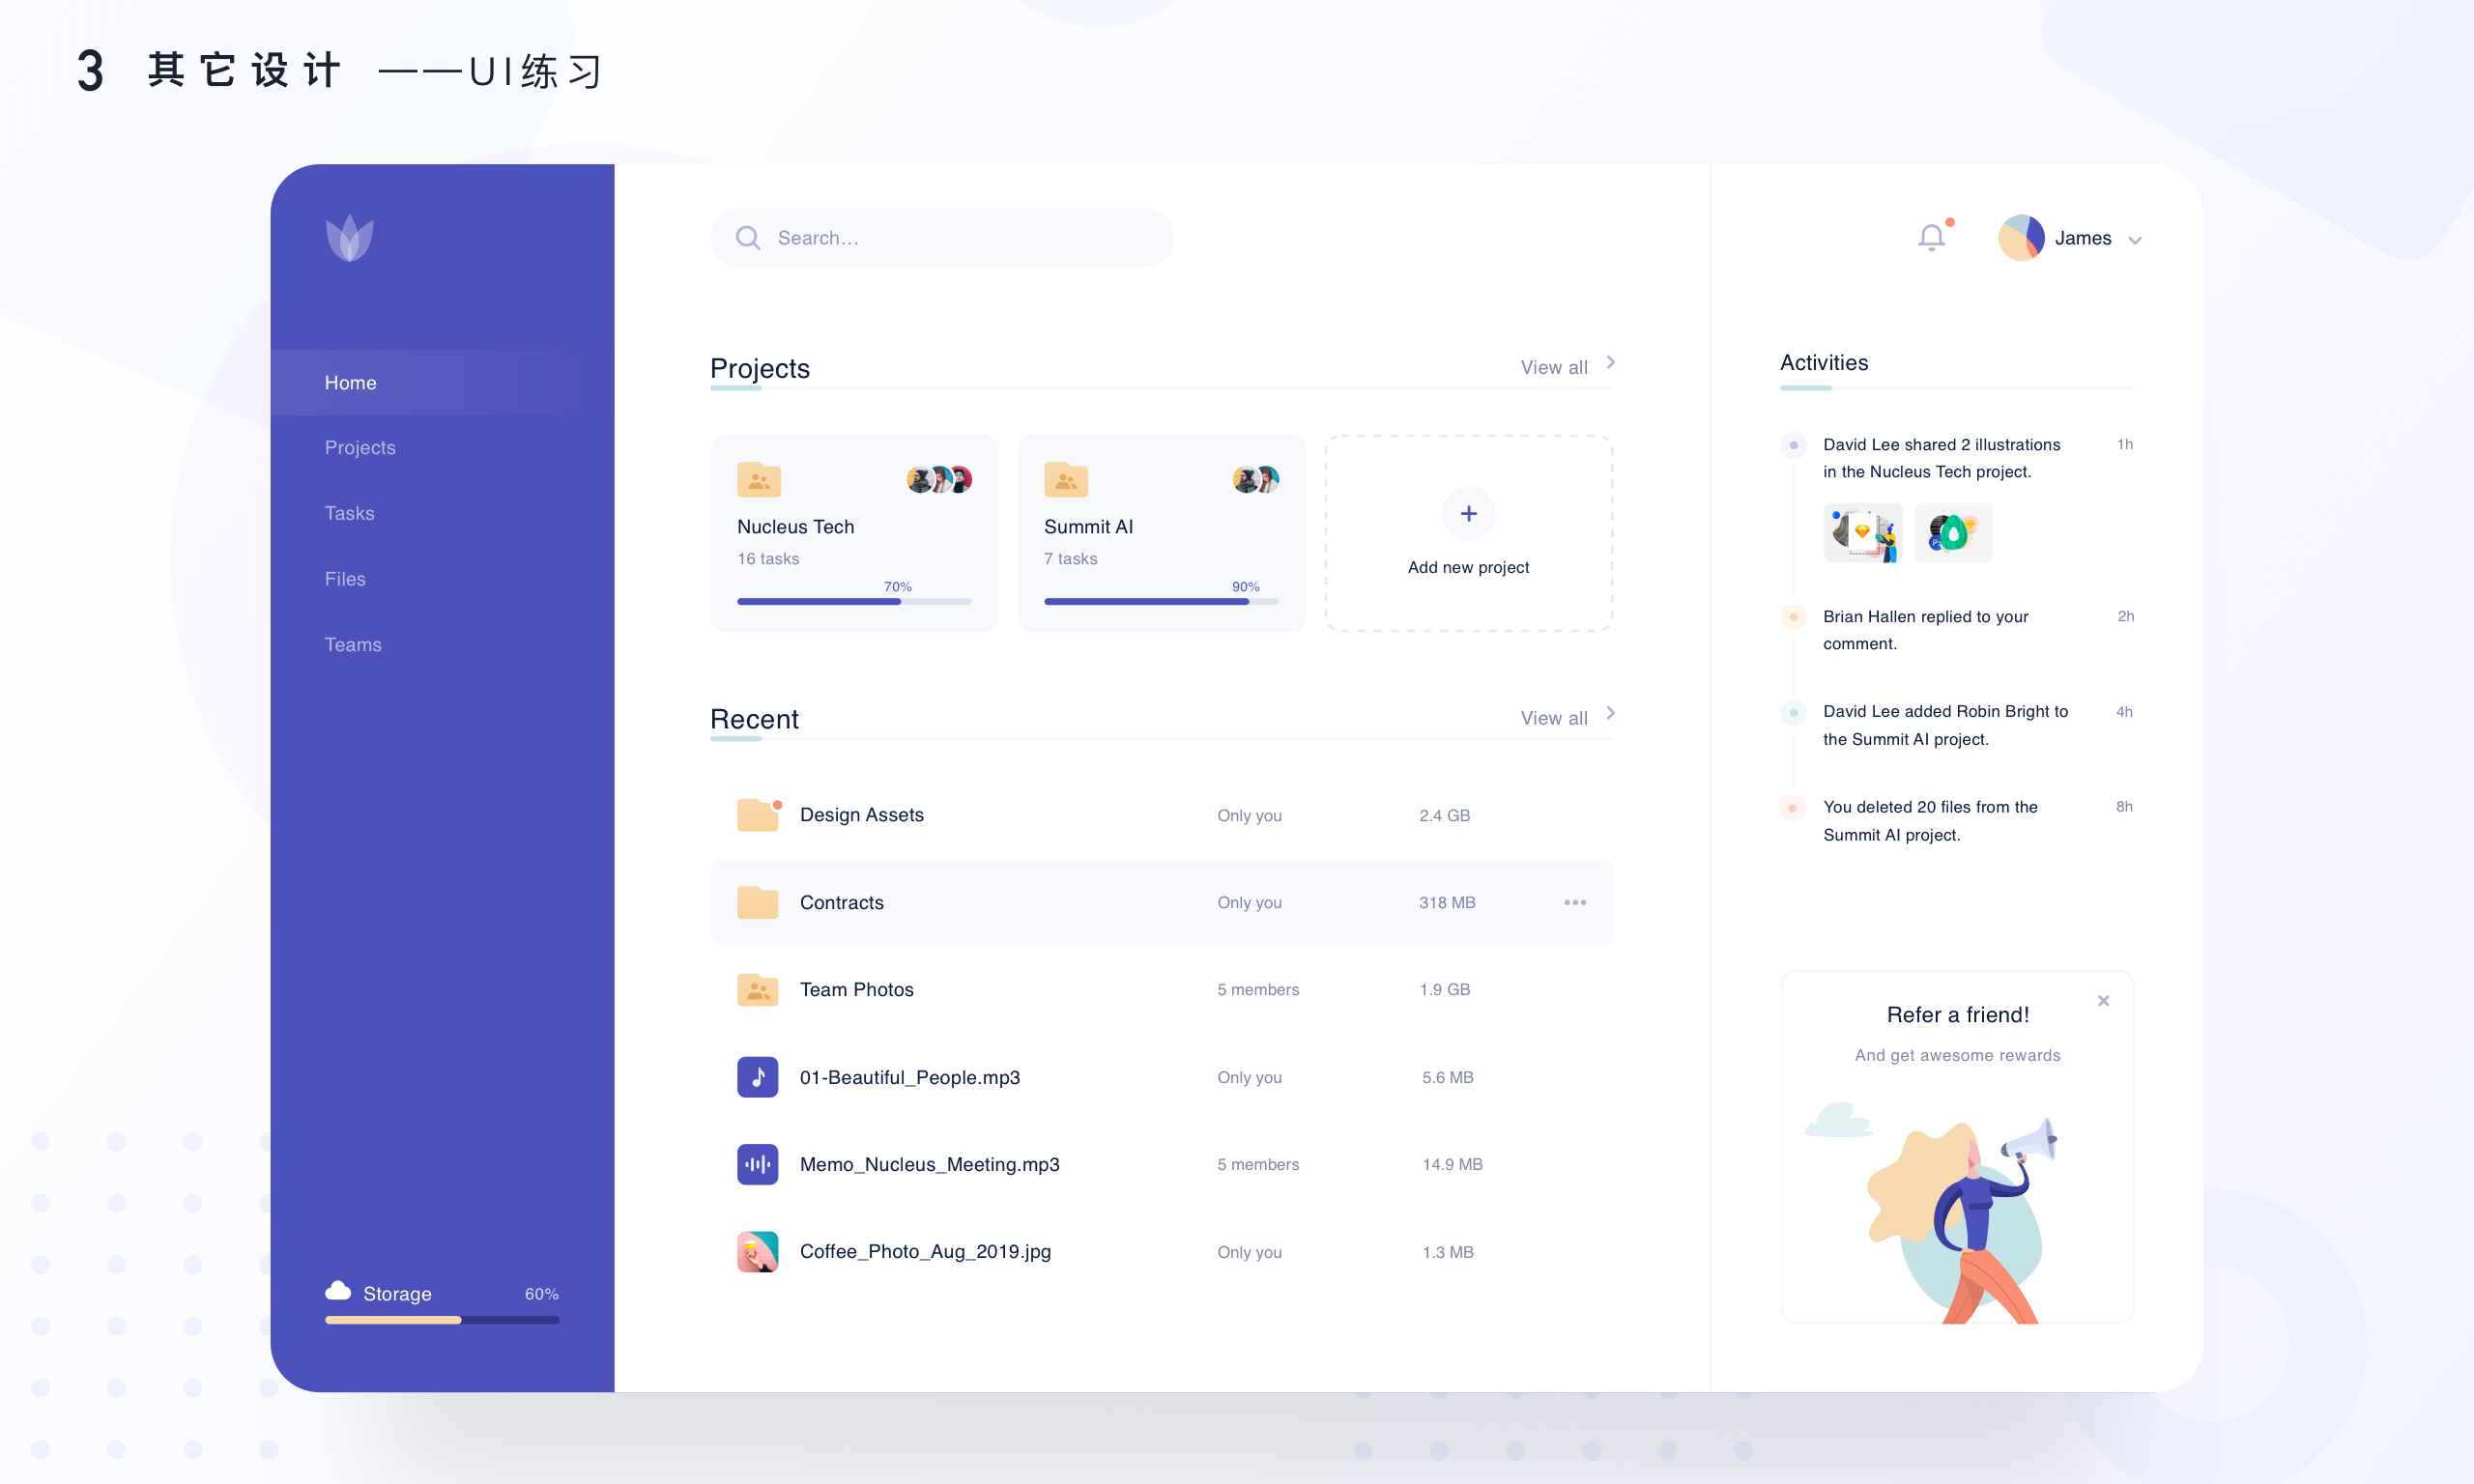The height and width of the screenshot is (1484, 2474).
Task: Click the chevron beside Projects View all
Action: point(1610,363)
